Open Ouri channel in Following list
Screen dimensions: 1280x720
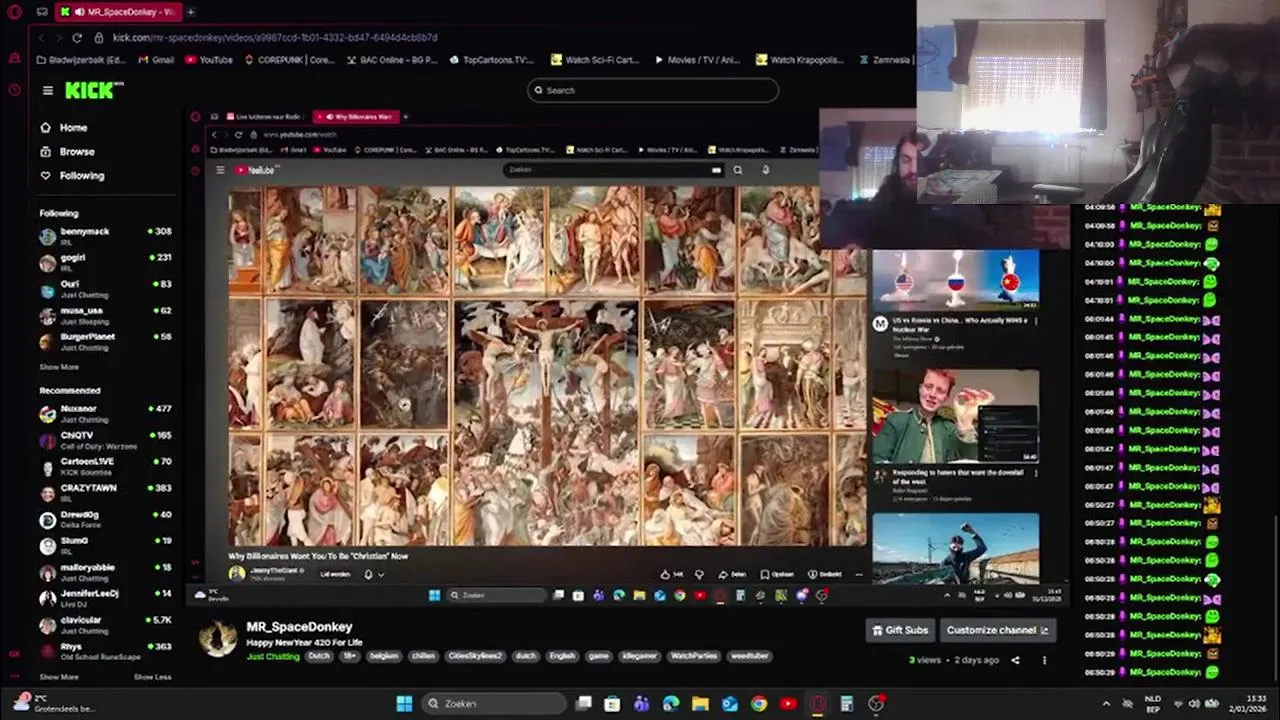pos(105,288)
